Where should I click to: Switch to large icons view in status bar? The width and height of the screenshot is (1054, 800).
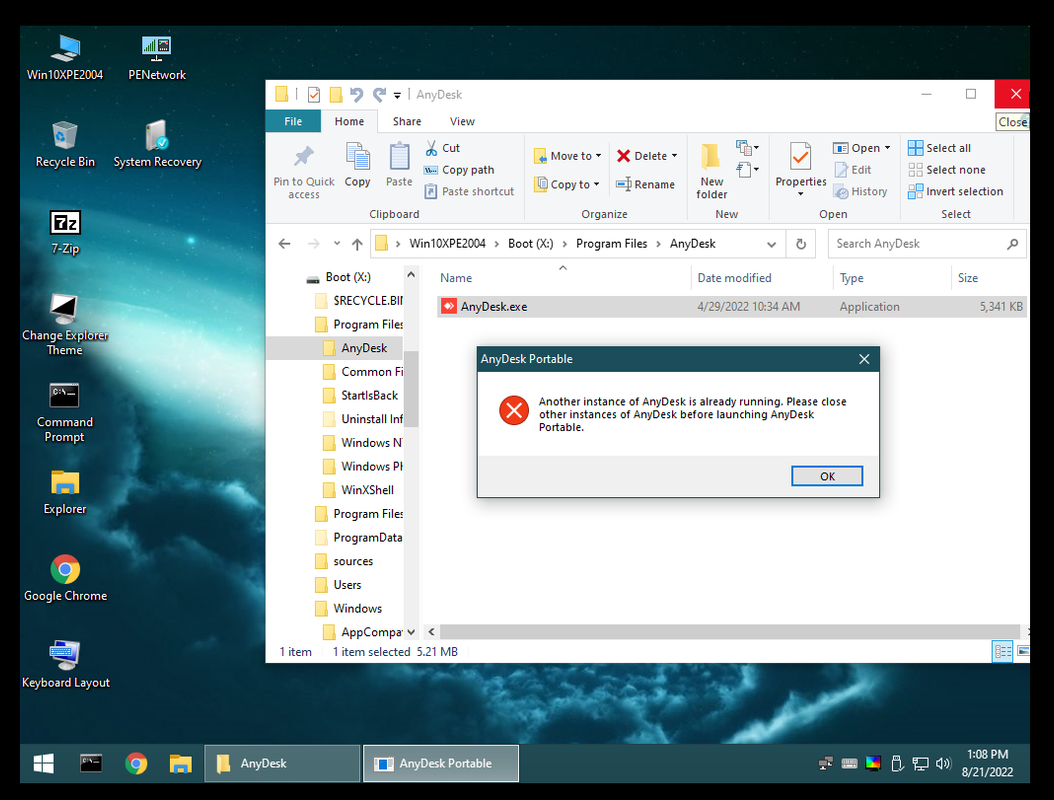1023,651
